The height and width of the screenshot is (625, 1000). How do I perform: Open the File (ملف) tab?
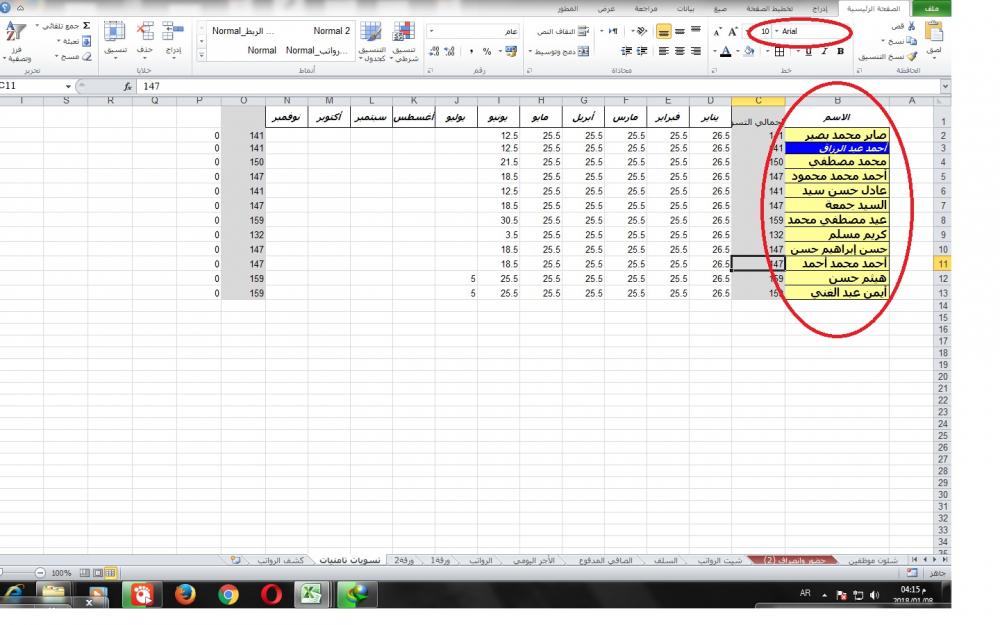[932, 8]
